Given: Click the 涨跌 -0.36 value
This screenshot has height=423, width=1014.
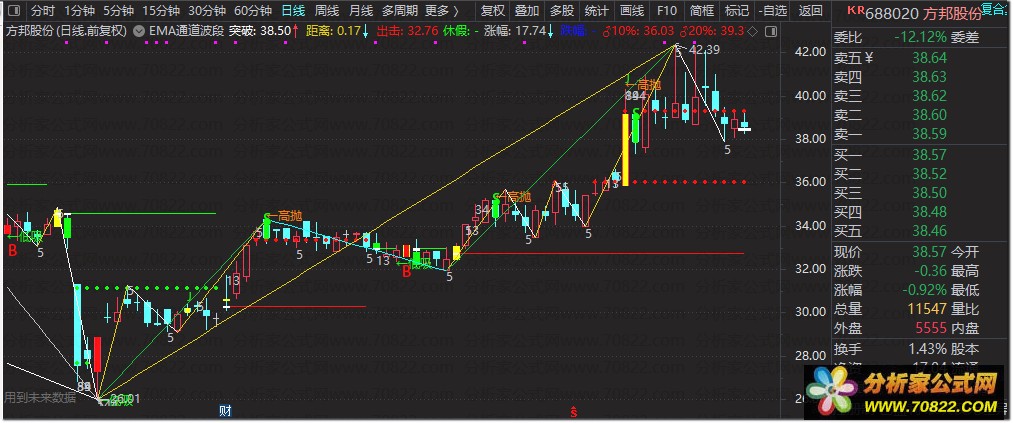Looking at the screenshot, I should pyautogui.click(x=929, y=270).
